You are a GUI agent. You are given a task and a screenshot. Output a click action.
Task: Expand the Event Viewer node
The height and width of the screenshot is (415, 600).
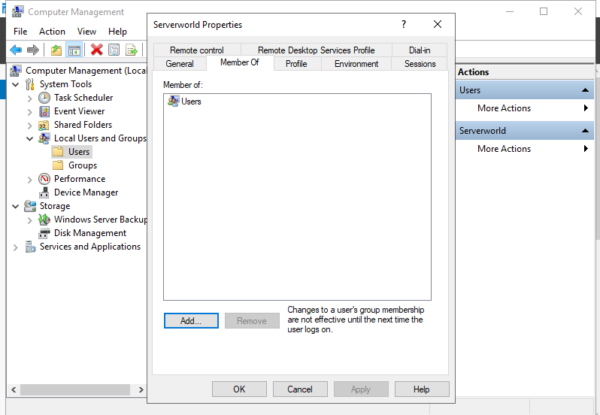pyautogui.click(x=30, y=112)
